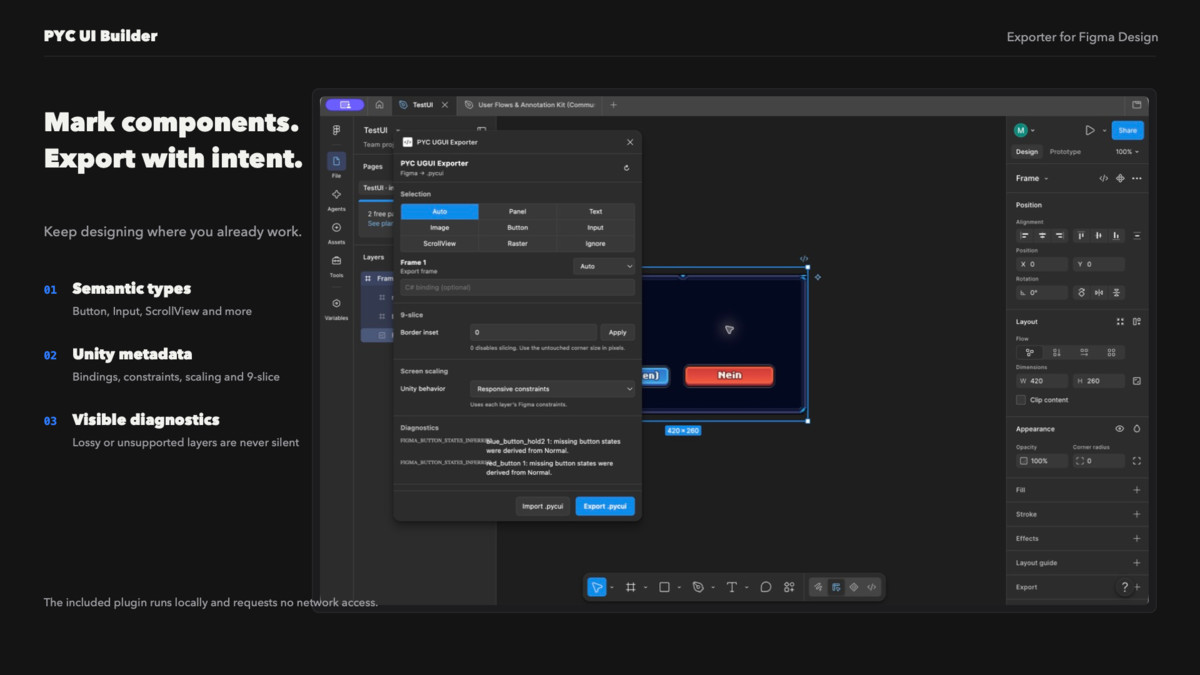
Task: Open the Figma main menu logo
Action: pos(336,130)
